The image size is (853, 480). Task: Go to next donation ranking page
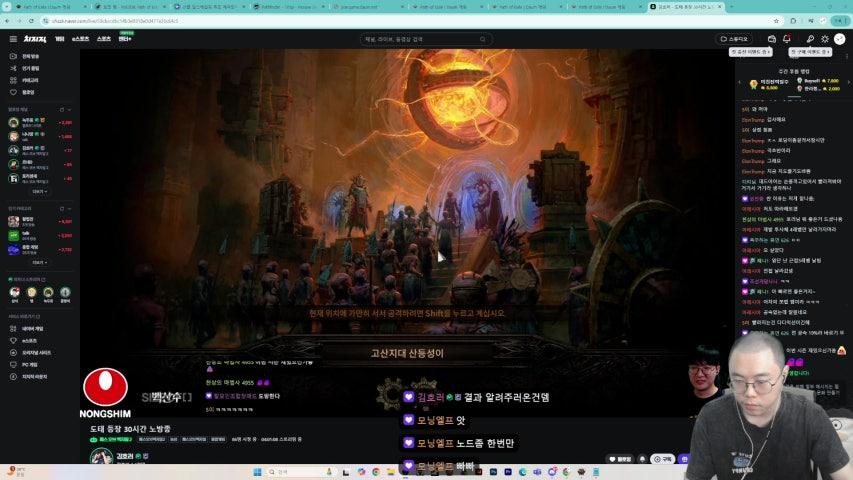click(849, 83)
